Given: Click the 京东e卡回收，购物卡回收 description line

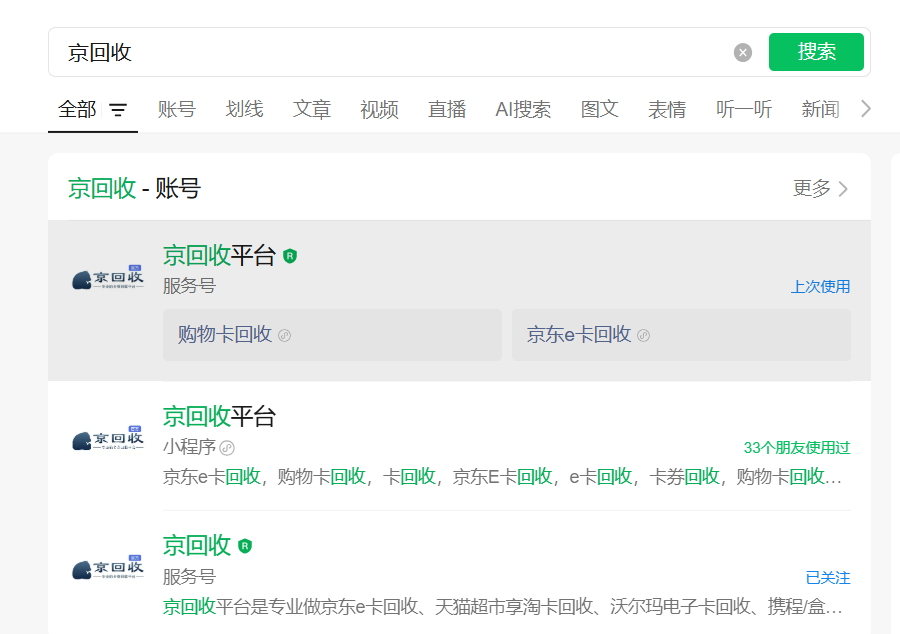Looking at the screenshot, I should [502, 476].
